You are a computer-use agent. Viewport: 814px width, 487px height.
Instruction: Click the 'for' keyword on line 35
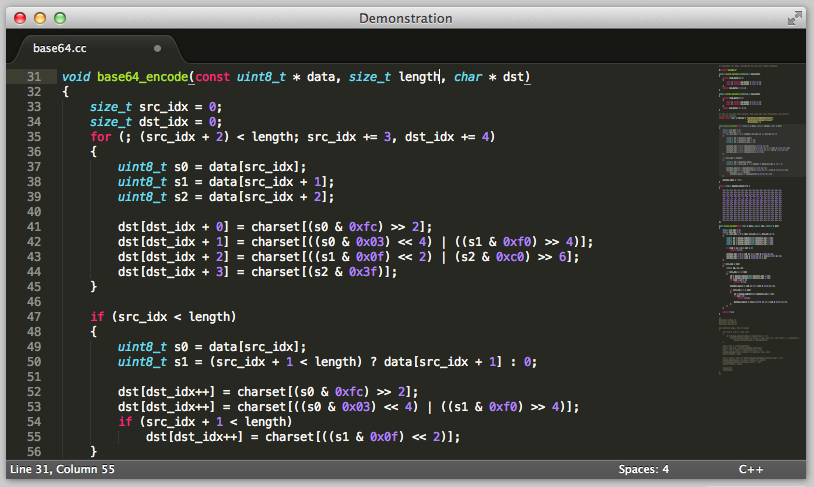[x=101, y=137]
